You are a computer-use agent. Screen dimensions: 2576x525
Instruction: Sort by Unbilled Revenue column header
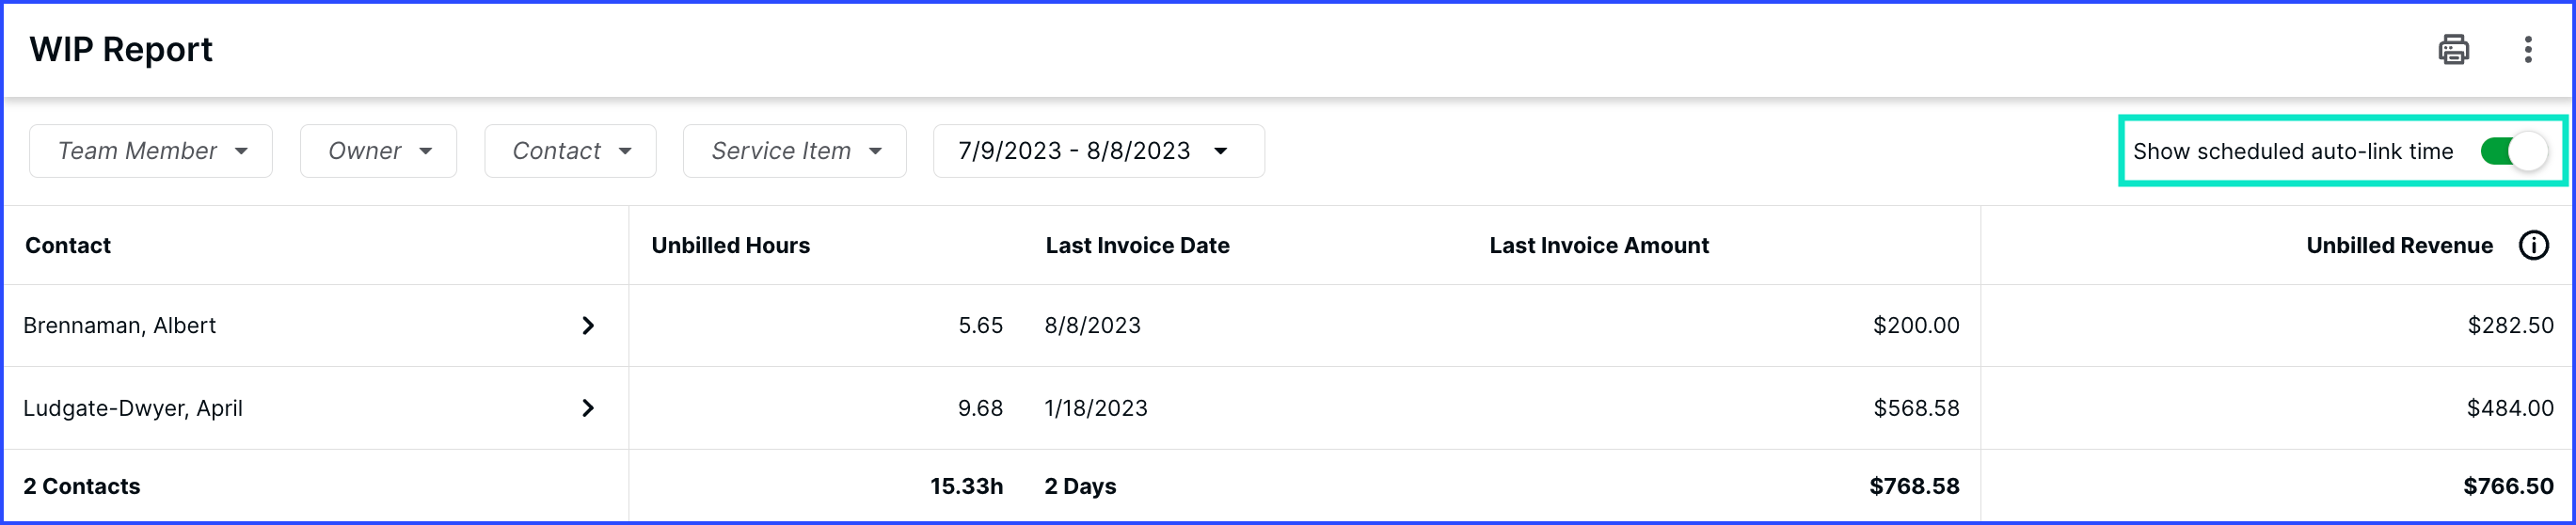(2399, 245)
